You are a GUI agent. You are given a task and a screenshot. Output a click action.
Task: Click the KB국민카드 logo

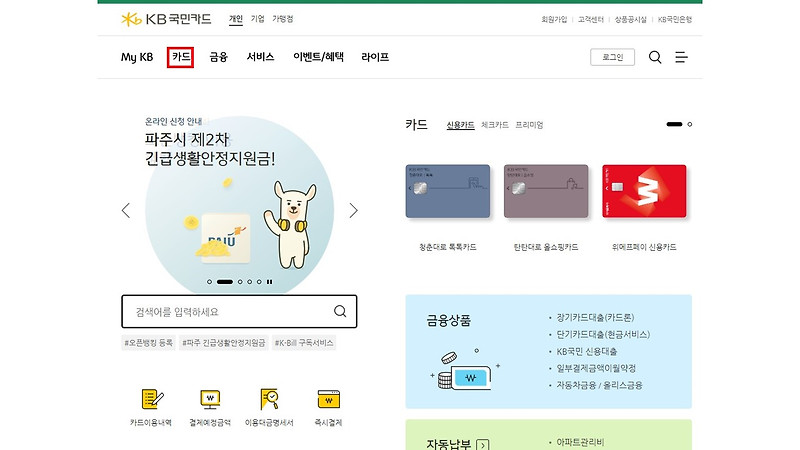(166, 19)
